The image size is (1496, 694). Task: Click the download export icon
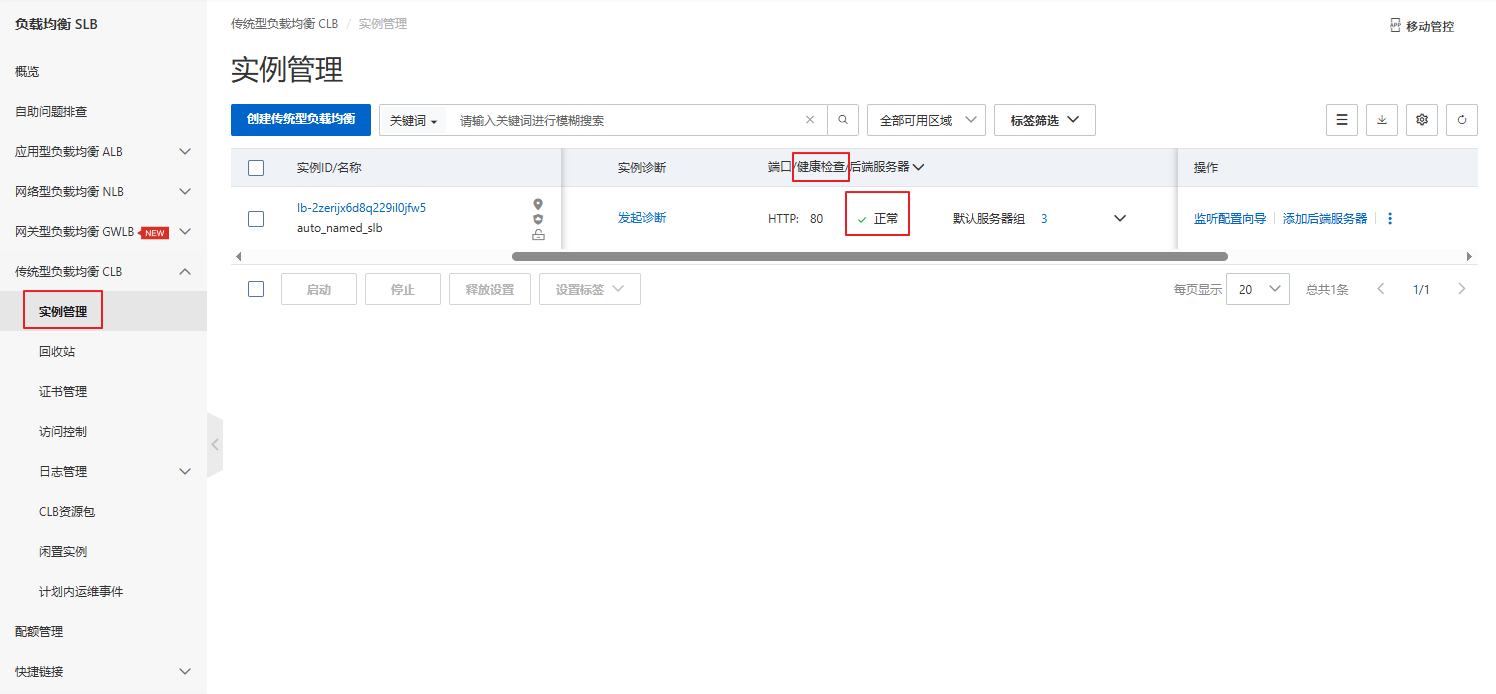click(1382, 120)
